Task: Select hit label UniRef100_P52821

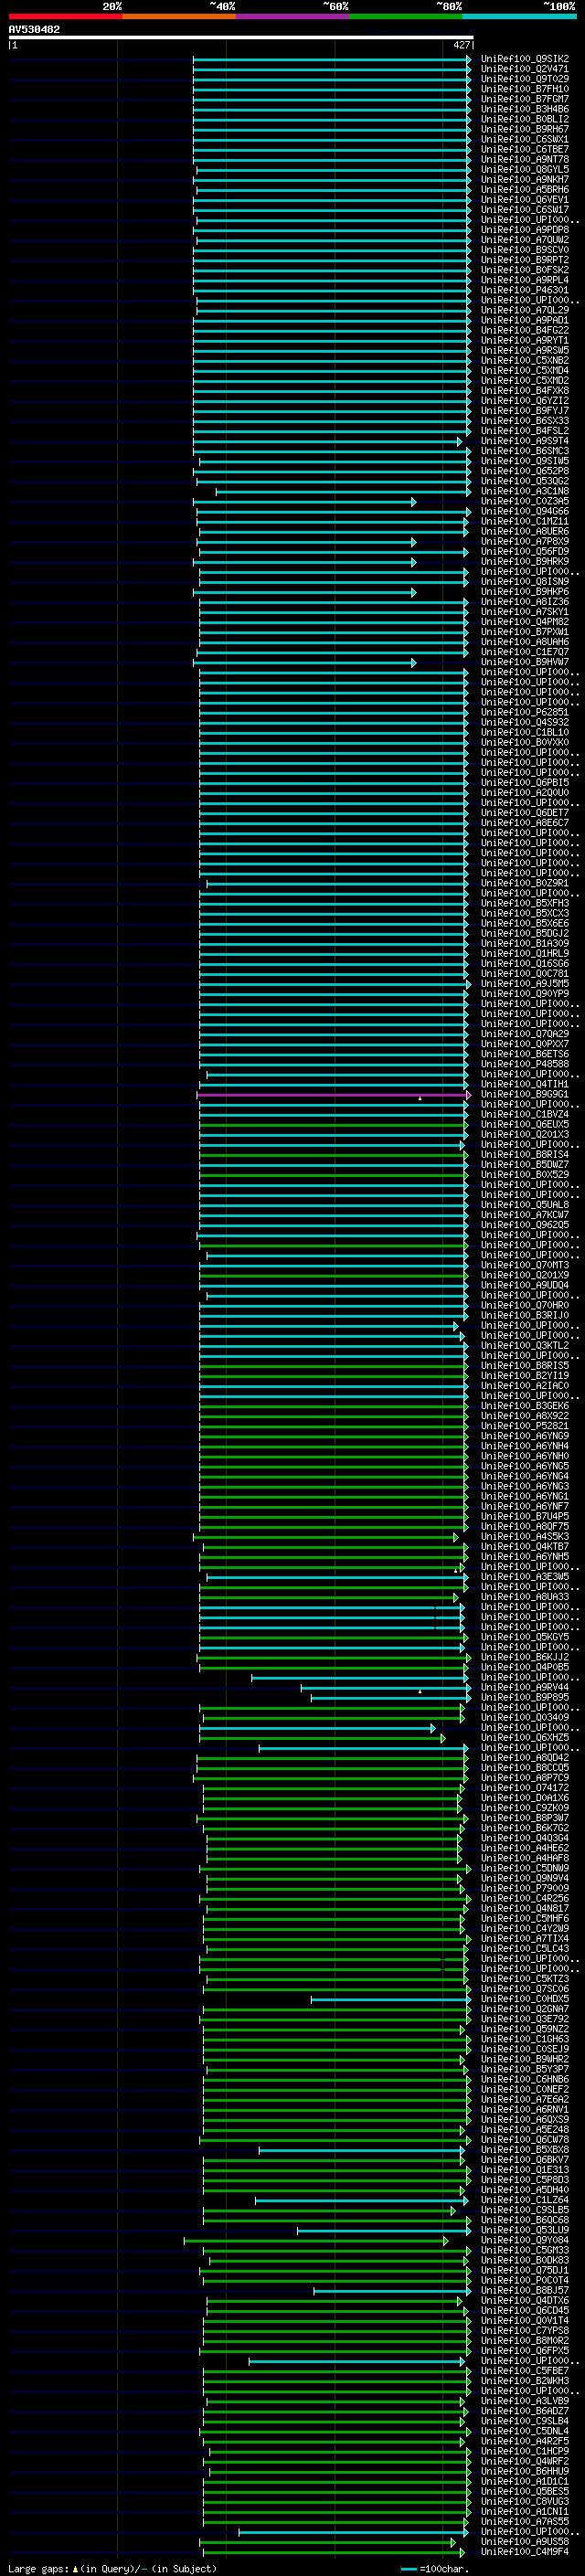Action: [524, 1427]
